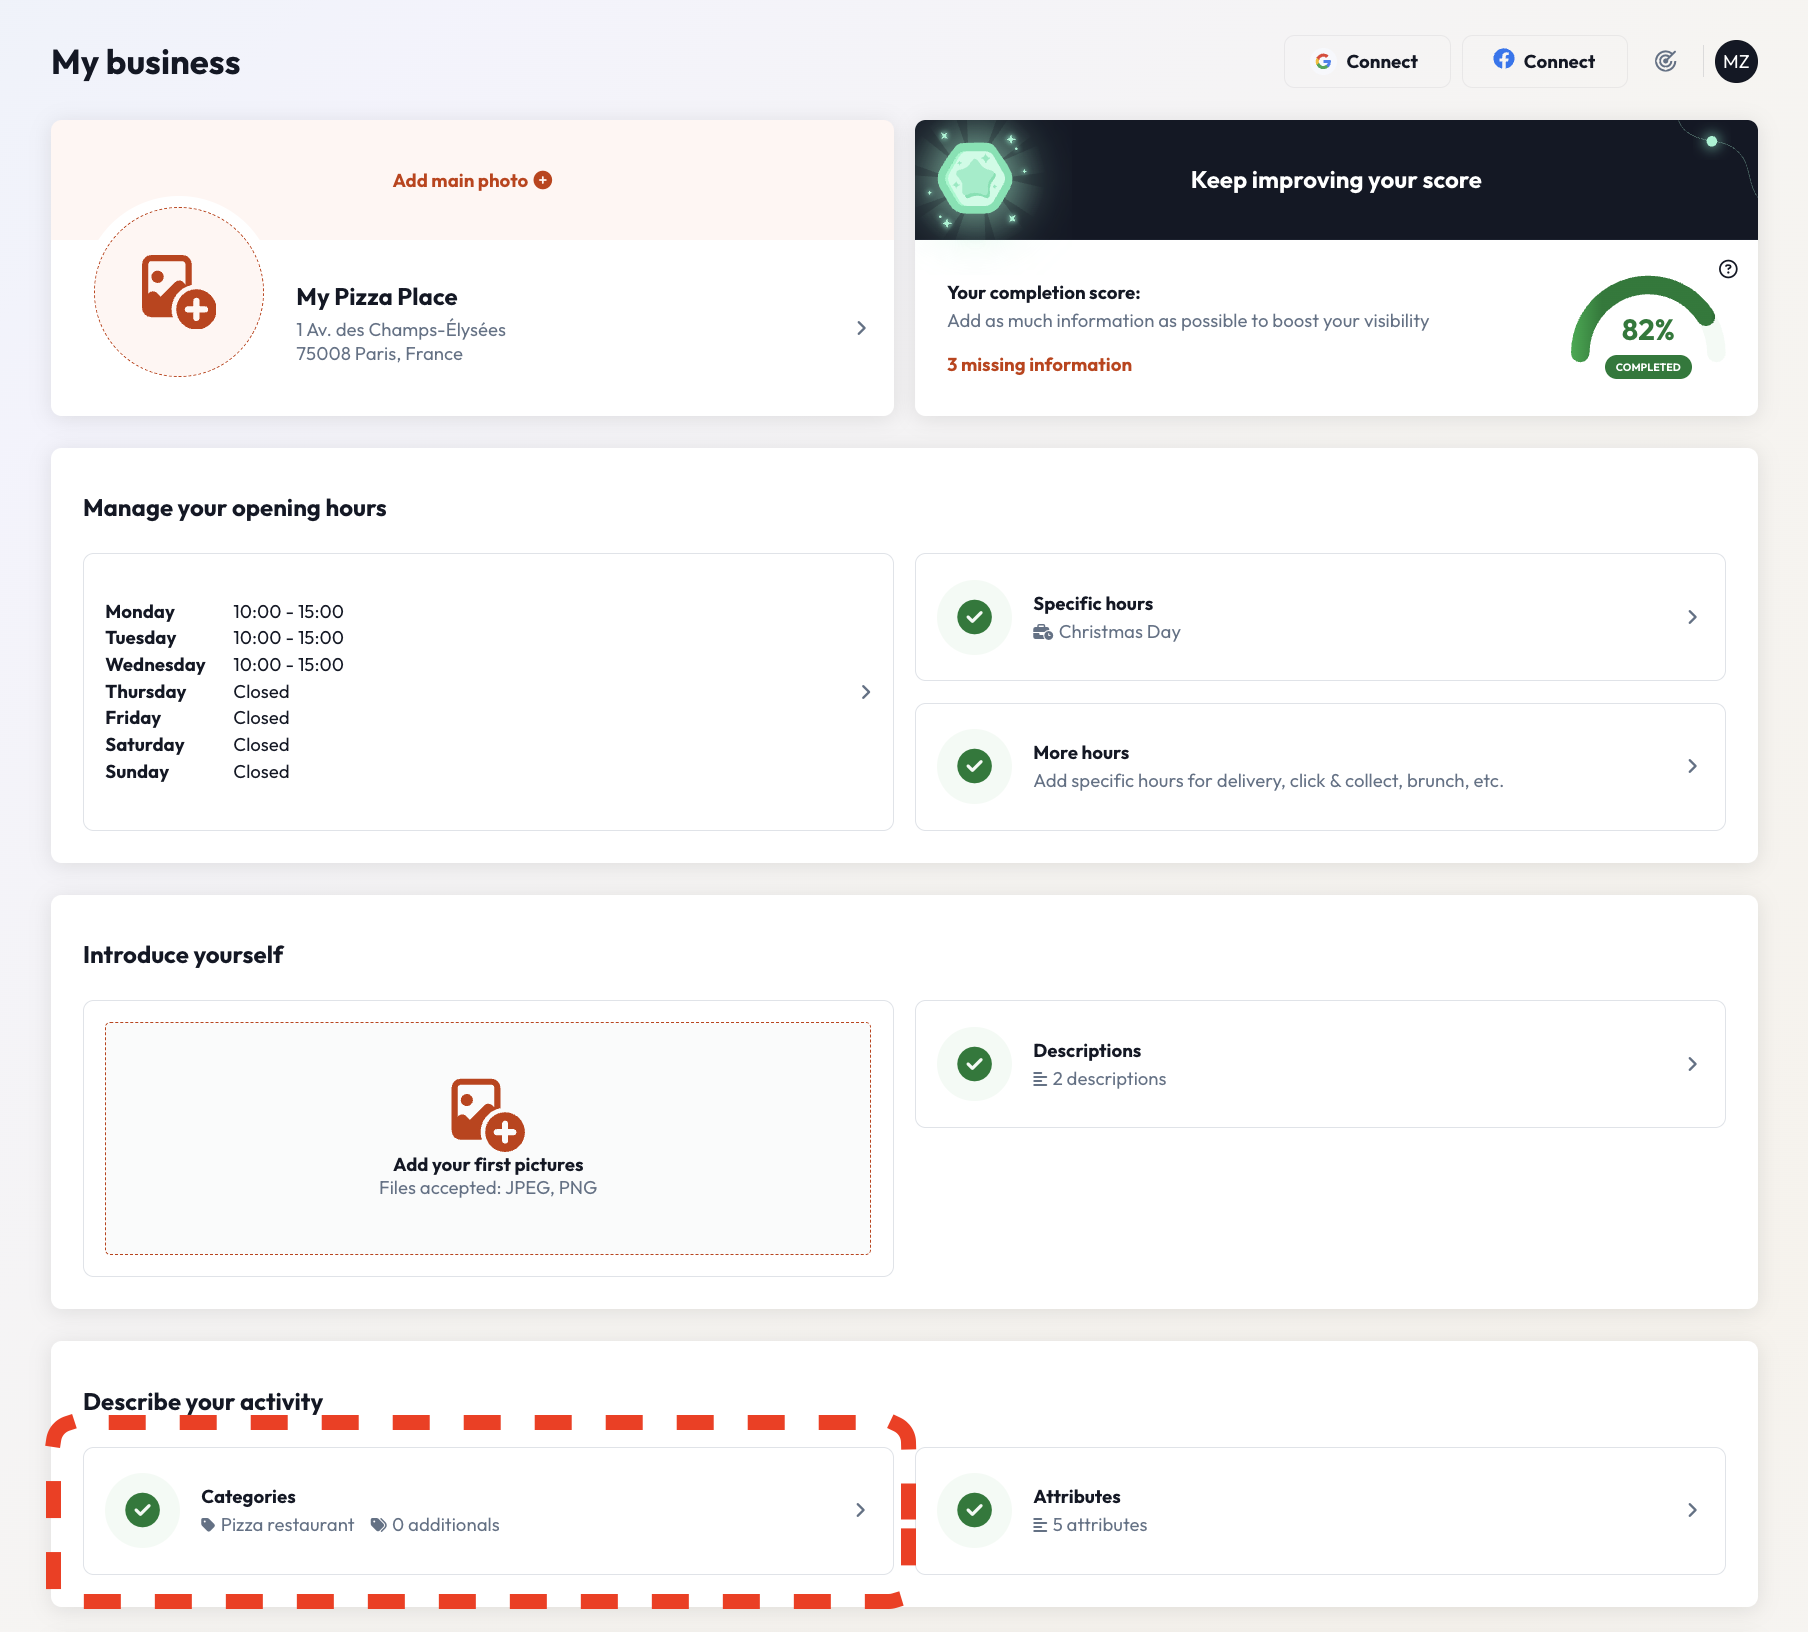The image size is (1808, 1632).
Task: Open the target/goals icon in the header
Action: coord(1665,61)
